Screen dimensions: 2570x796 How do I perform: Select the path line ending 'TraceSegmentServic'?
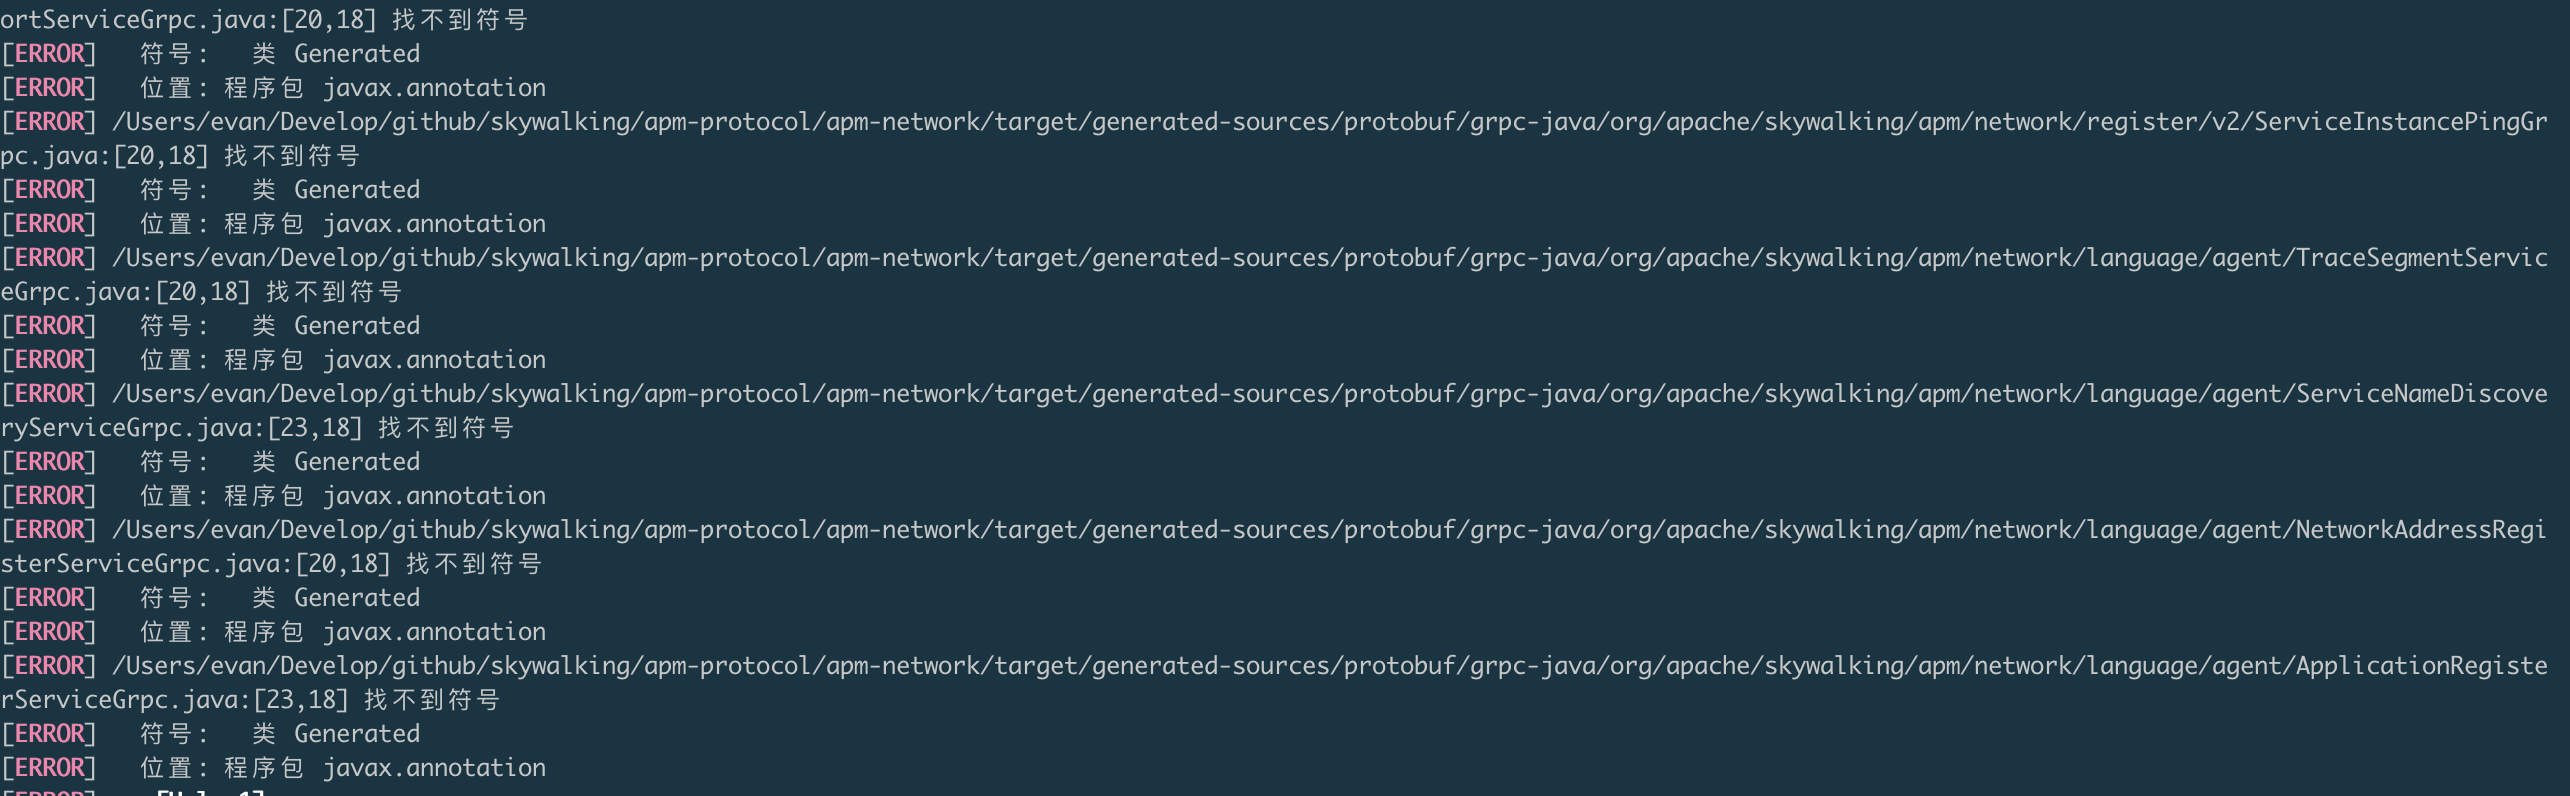[x=1274, y=258]
